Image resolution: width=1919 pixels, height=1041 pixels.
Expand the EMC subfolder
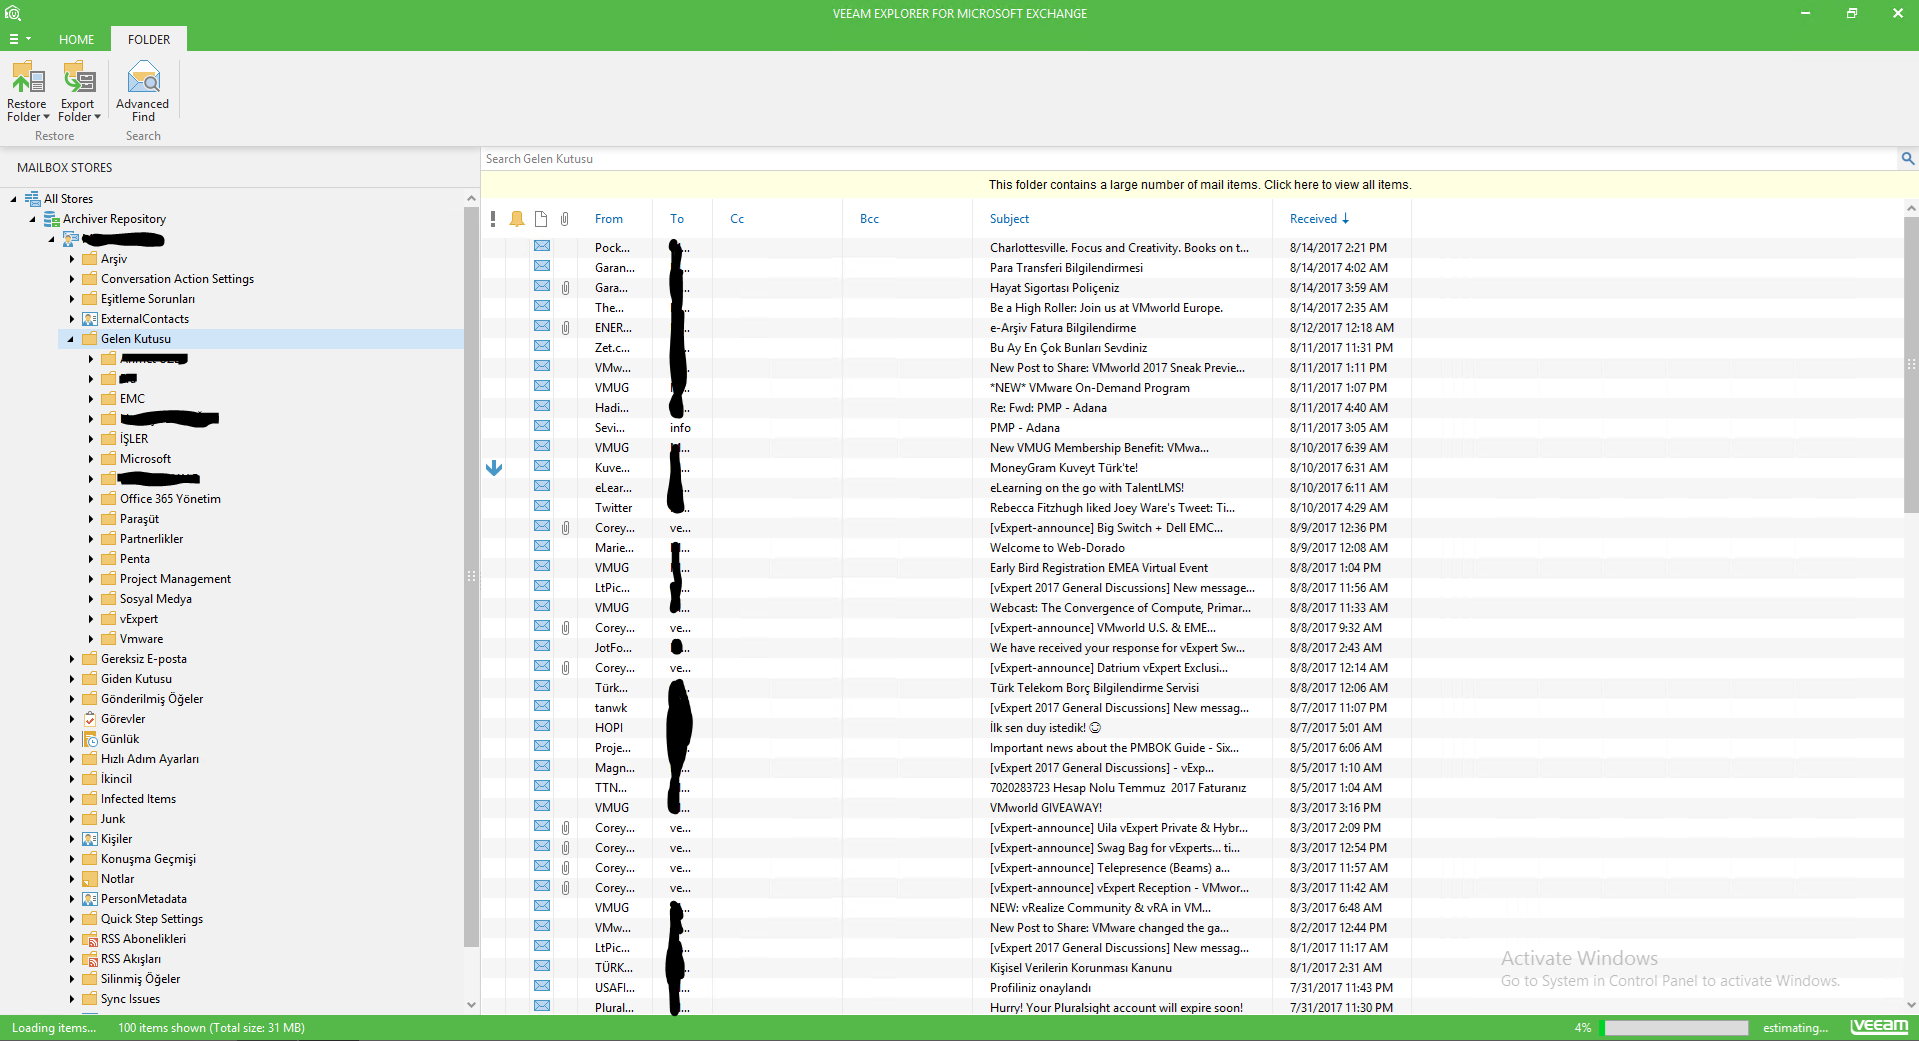[x=90, y=399]
